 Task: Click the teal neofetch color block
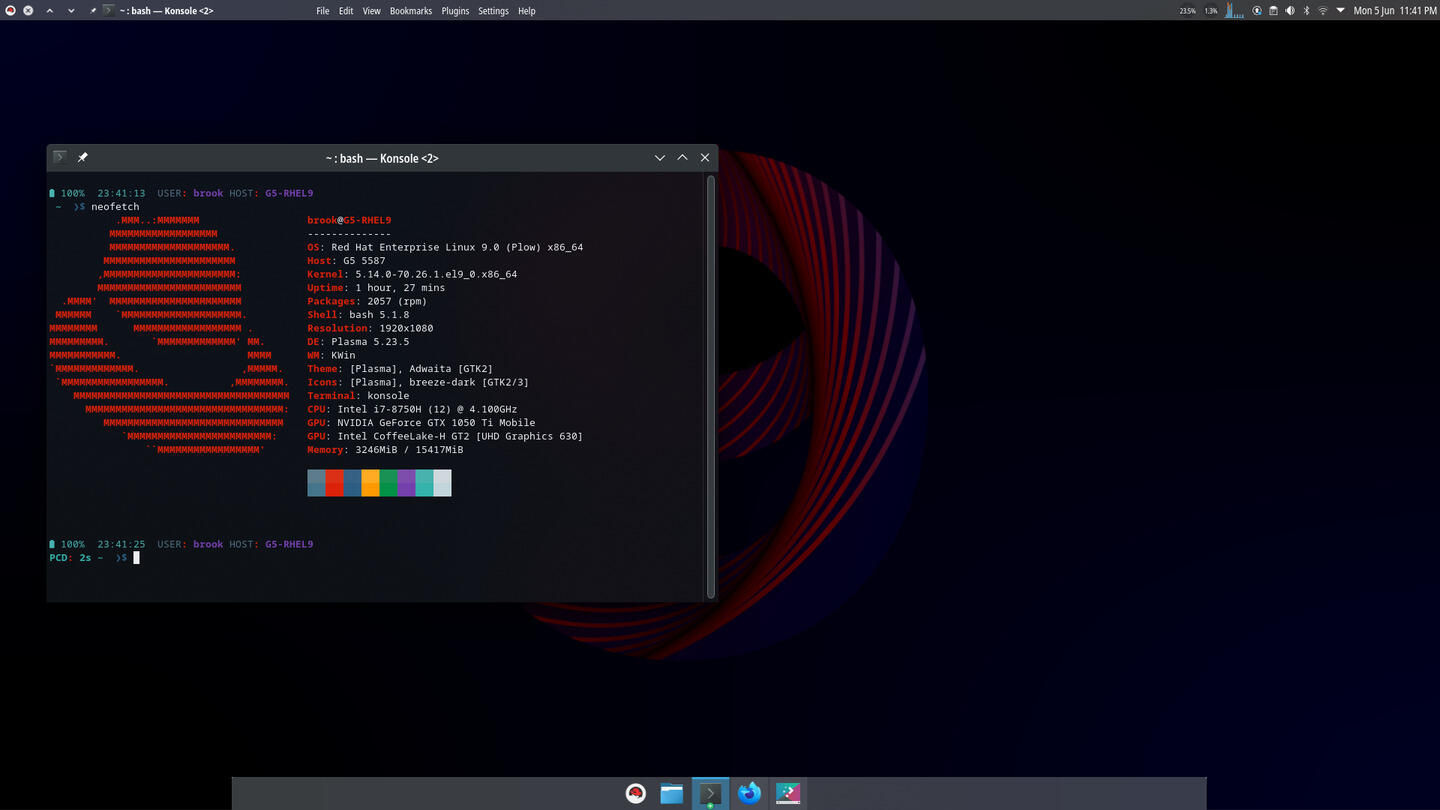[x=424, y=483]
